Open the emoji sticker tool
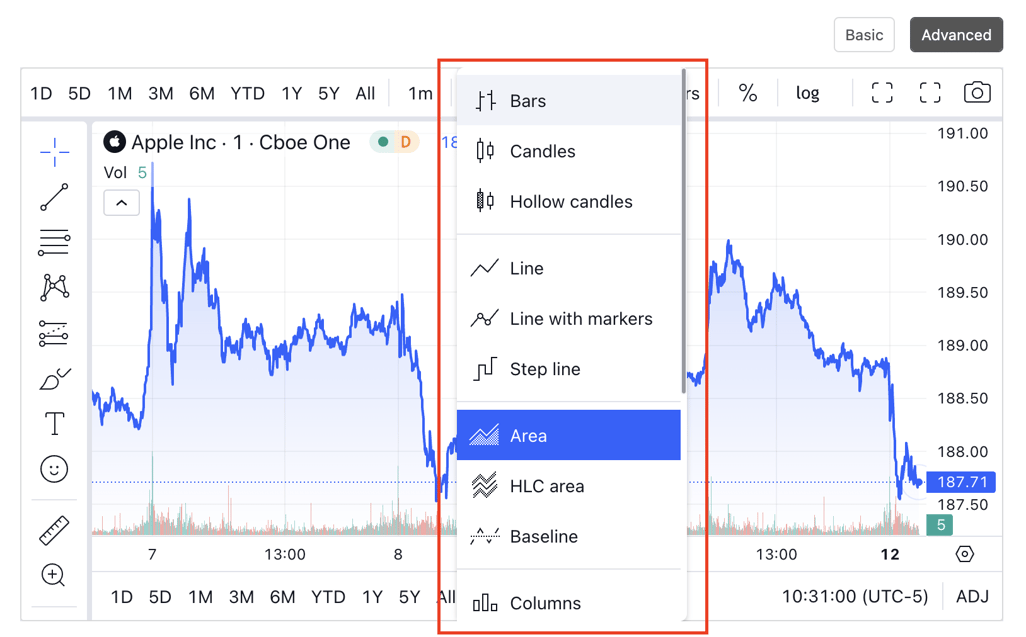 [54, 468]
